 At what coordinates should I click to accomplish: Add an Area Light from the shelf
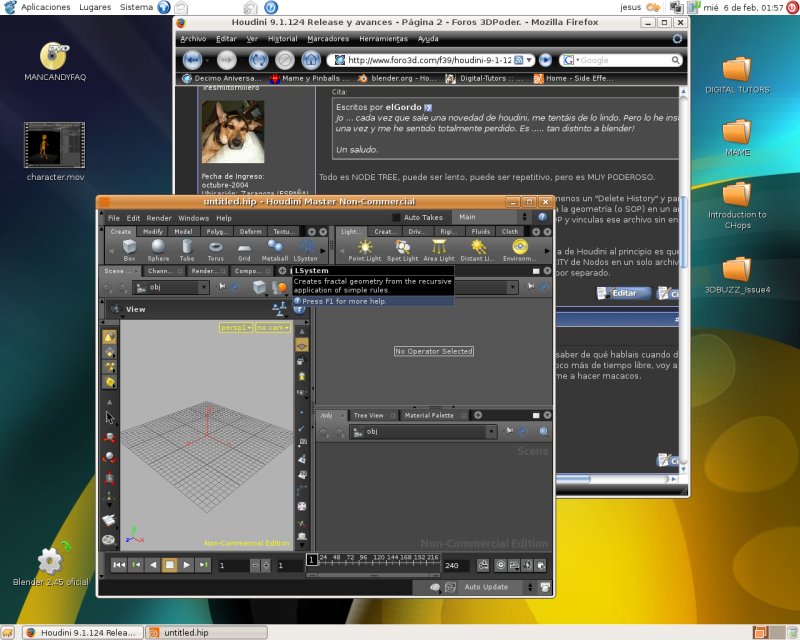point(439,250)
